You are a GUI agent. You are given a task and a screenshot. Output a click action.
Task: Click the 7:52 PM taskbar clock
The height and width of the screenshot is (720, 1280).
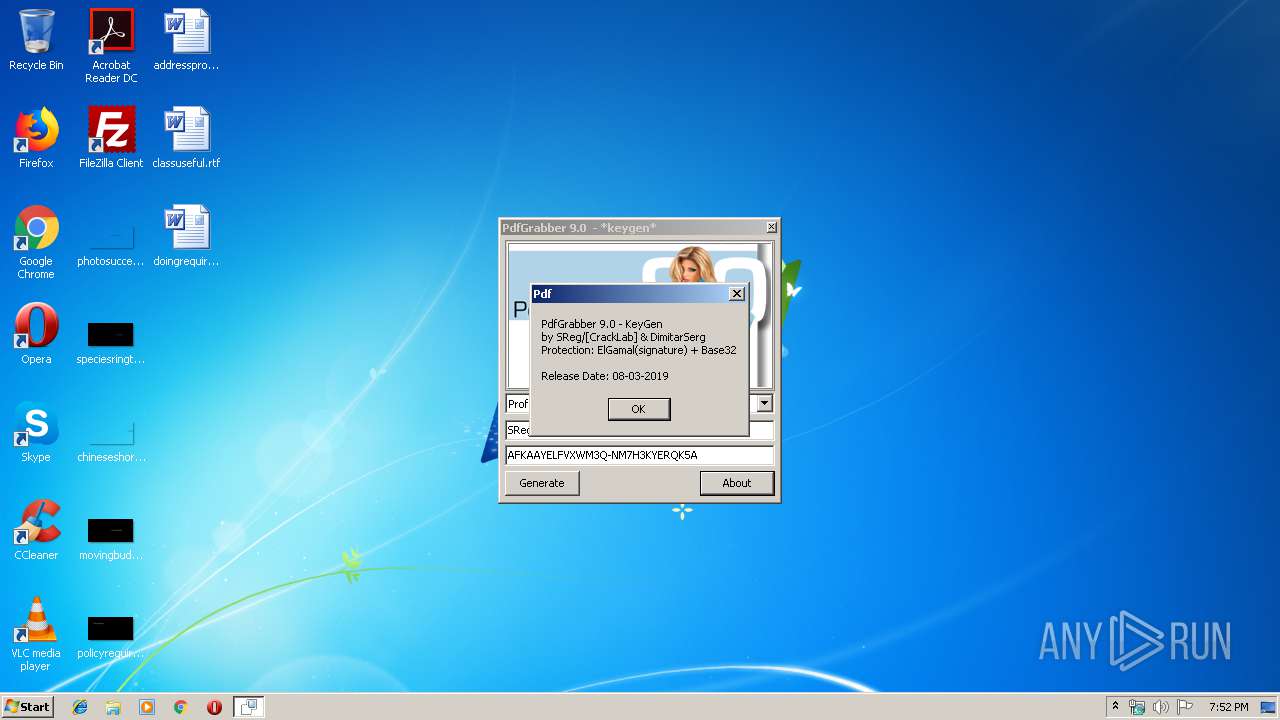click(x=1228, y=707)
